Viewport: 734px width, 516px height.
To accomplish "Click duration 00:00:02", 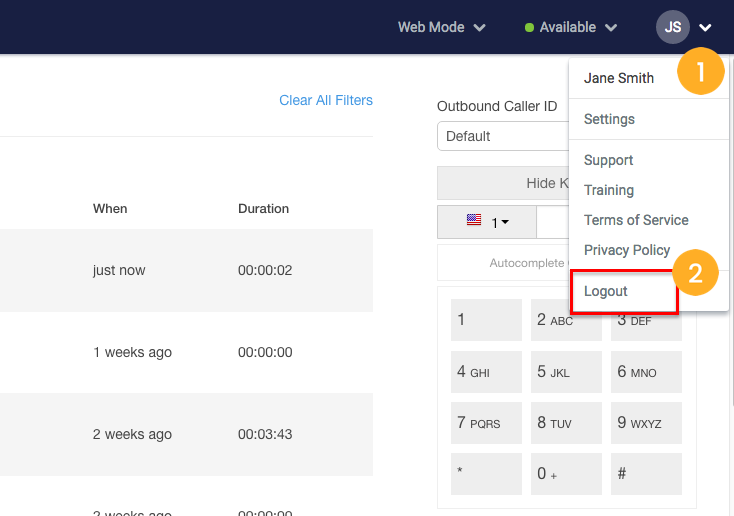I will point(265,270).
